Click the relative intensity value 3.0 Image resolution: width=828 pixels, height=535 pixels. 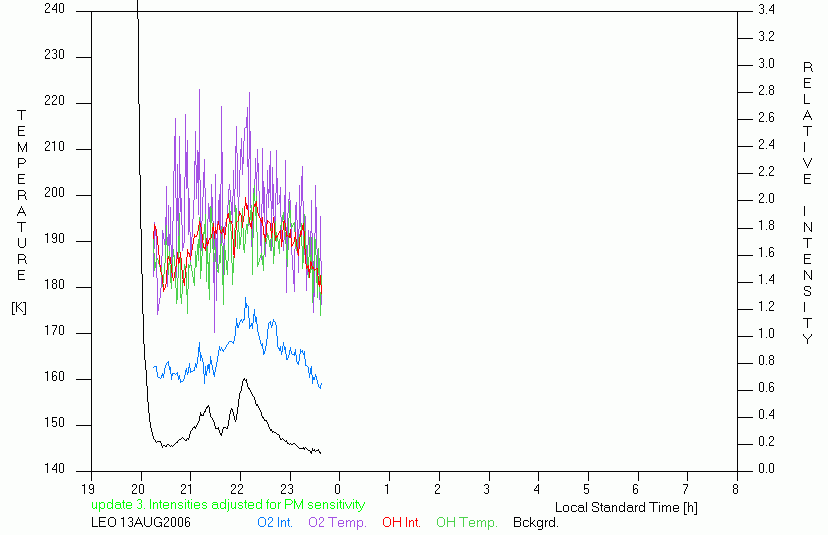pyautogui.click(x=766, y=63)
